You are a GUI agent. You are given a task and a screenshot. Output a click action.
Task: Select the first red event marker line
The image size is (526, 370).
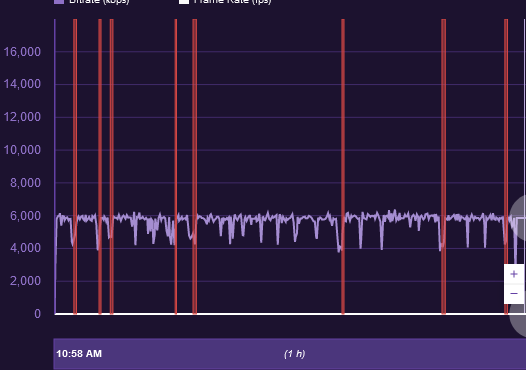coord(75,167)
